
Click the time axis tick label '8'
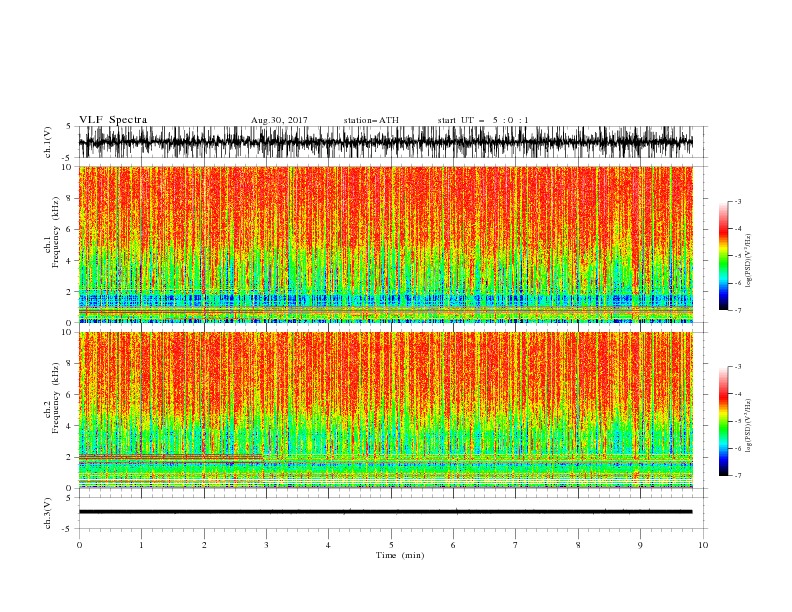578,545
